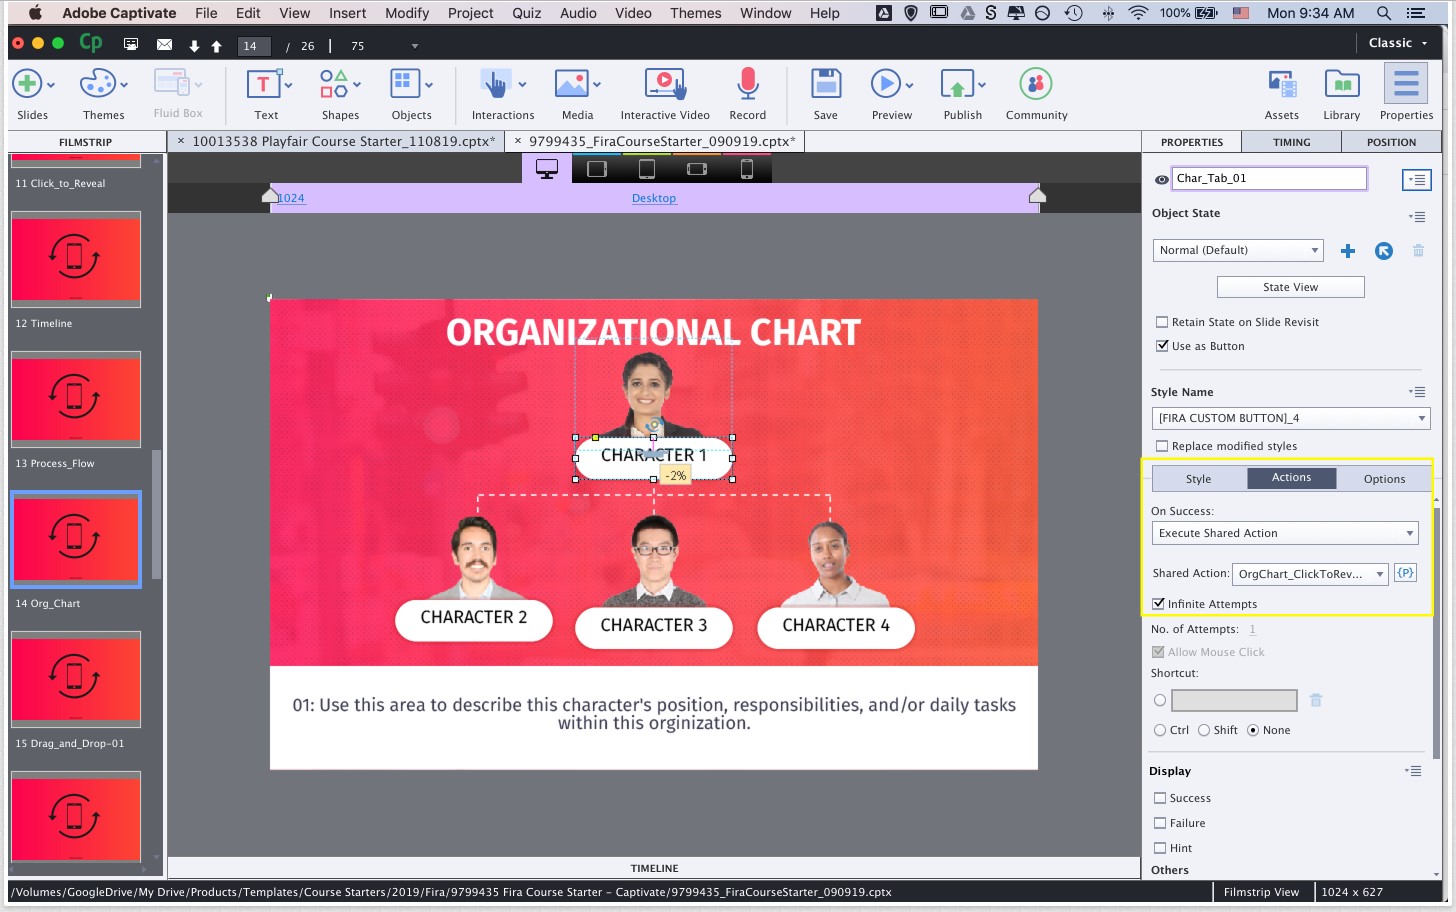Select the 15 Drag_and_Drop-01 slide thumbnail

pos(76,679)
